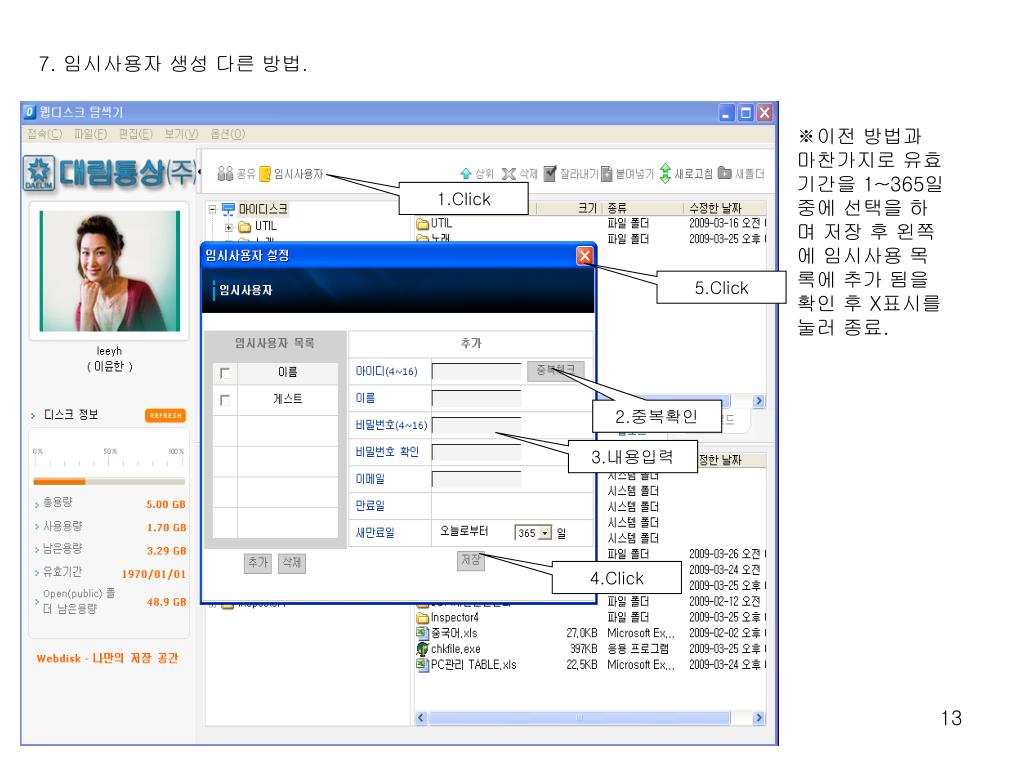Close the 임시사용자 설정 dialog

click(x=585, y=255)
